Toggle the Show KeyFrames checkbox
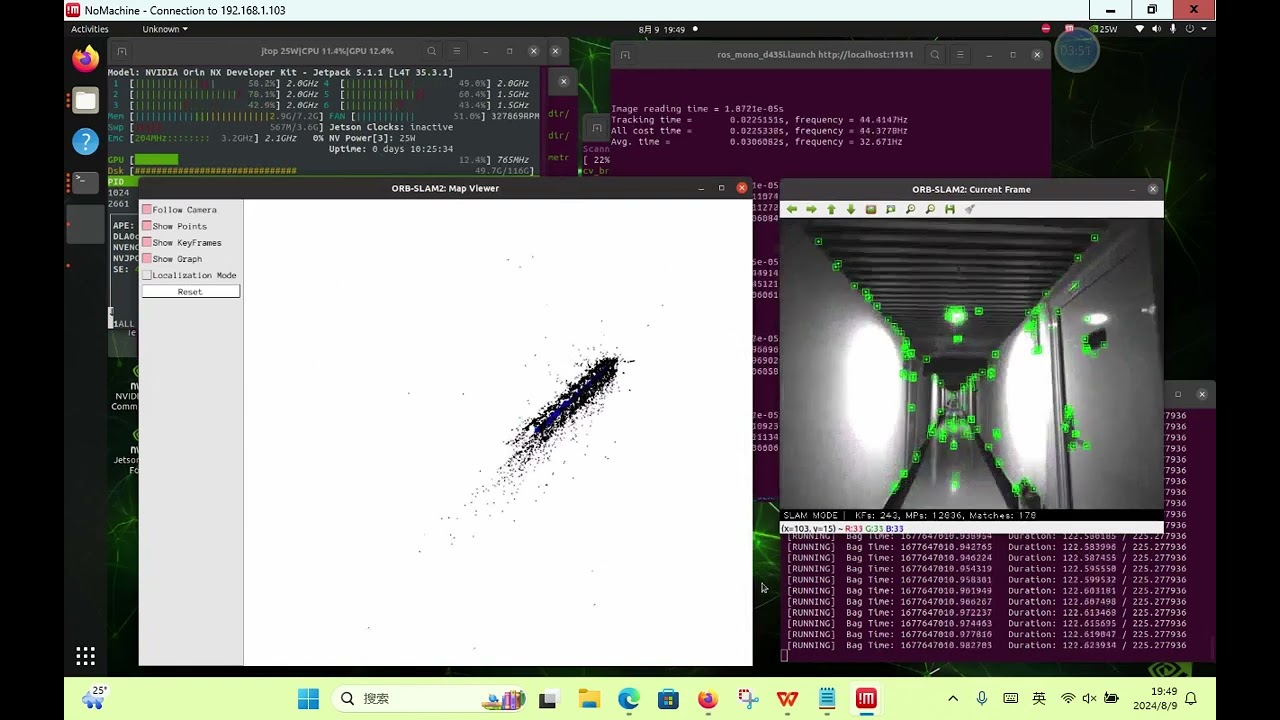The height and width of the screenshot is (720, 1280). coord(147,243)
